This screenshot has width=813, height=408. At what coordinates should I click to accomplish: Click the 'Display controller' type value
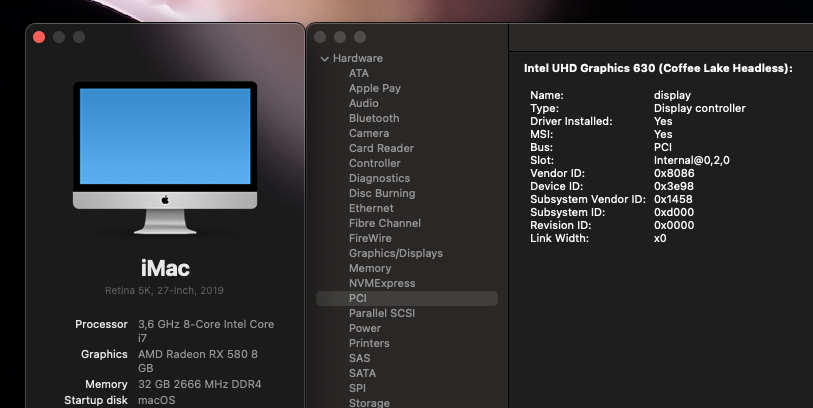(x=699, y=108)
